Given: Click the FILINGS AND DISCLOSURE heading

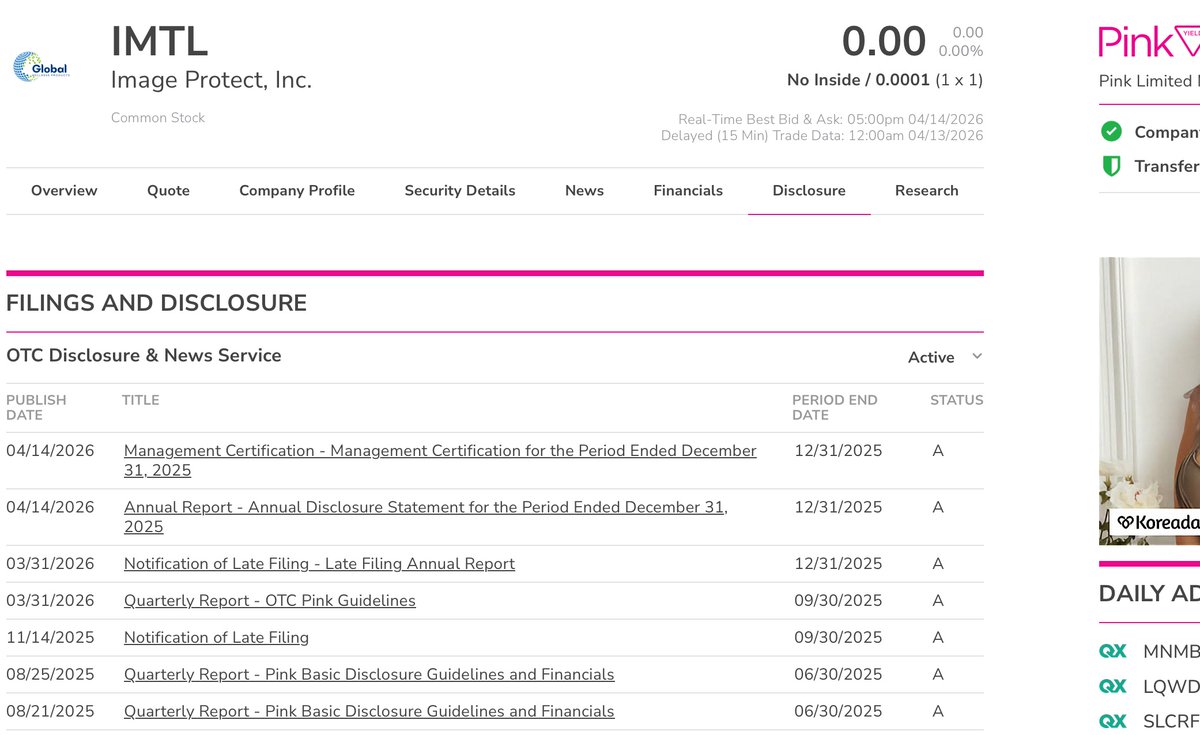Looking at the screenshot, I should 157,303.
